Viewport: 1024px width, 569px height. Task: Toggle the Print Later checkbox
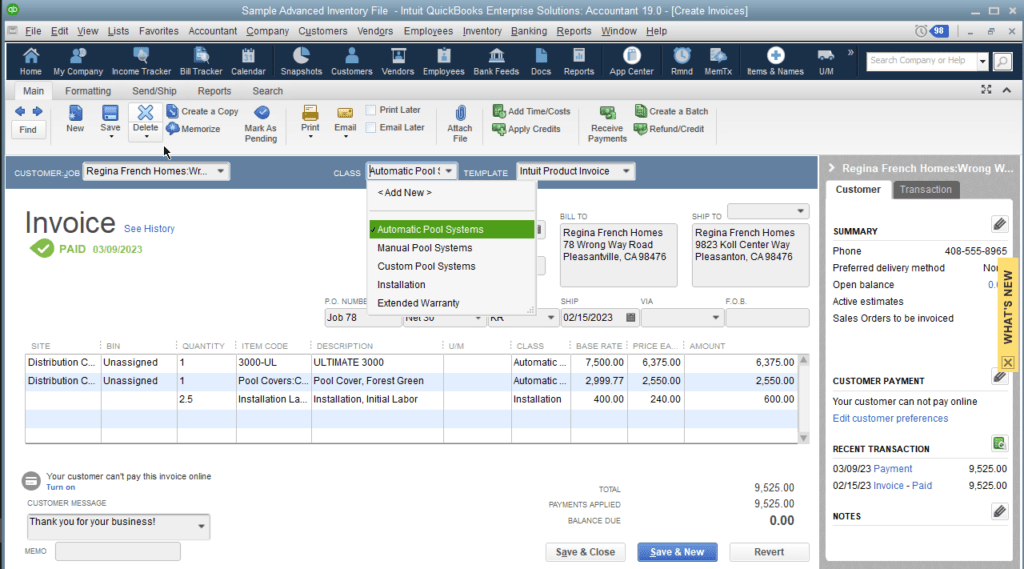tap(371, 110)
